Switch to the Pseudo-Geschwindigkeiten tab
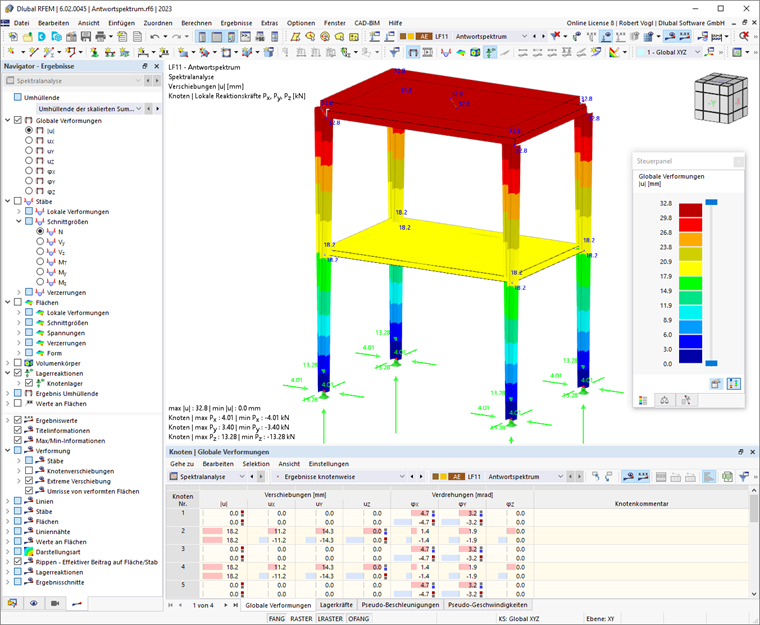 [x=488, y=605]
